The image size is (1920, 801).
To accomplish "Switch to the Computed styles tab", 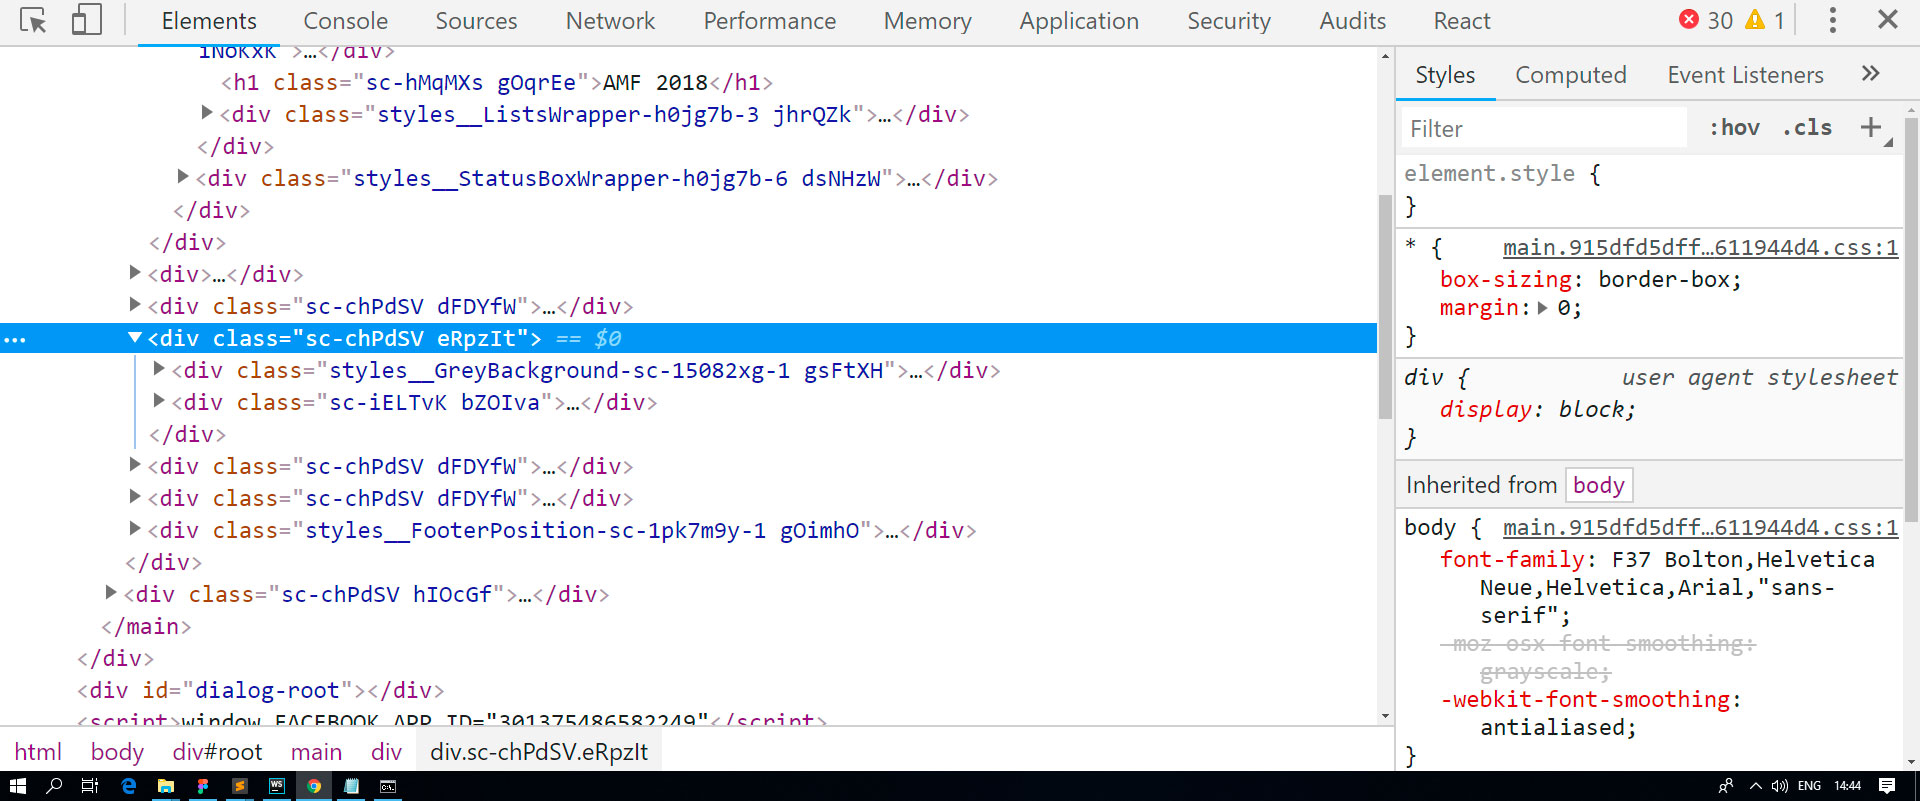I will (1571, 75).
